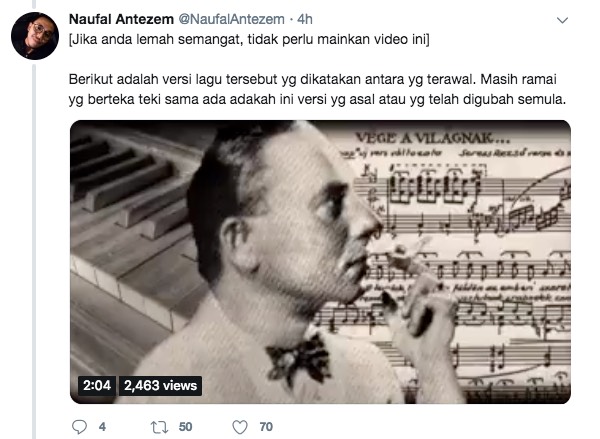Click the Naufal Antezem display name
This screenshot has width=600, height=439.
(121, 19)
